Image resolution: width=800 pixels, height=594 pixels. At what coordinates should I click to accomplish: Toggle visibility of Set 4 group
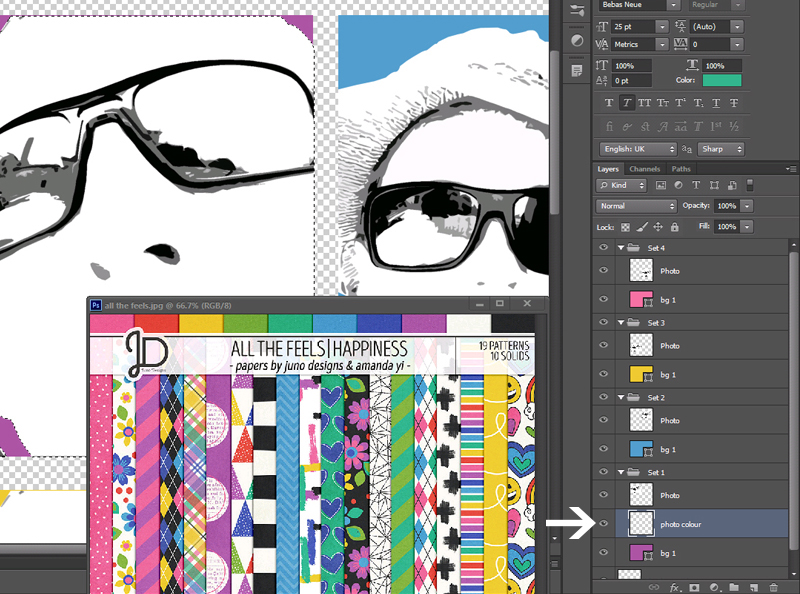(x=604, y=248)
